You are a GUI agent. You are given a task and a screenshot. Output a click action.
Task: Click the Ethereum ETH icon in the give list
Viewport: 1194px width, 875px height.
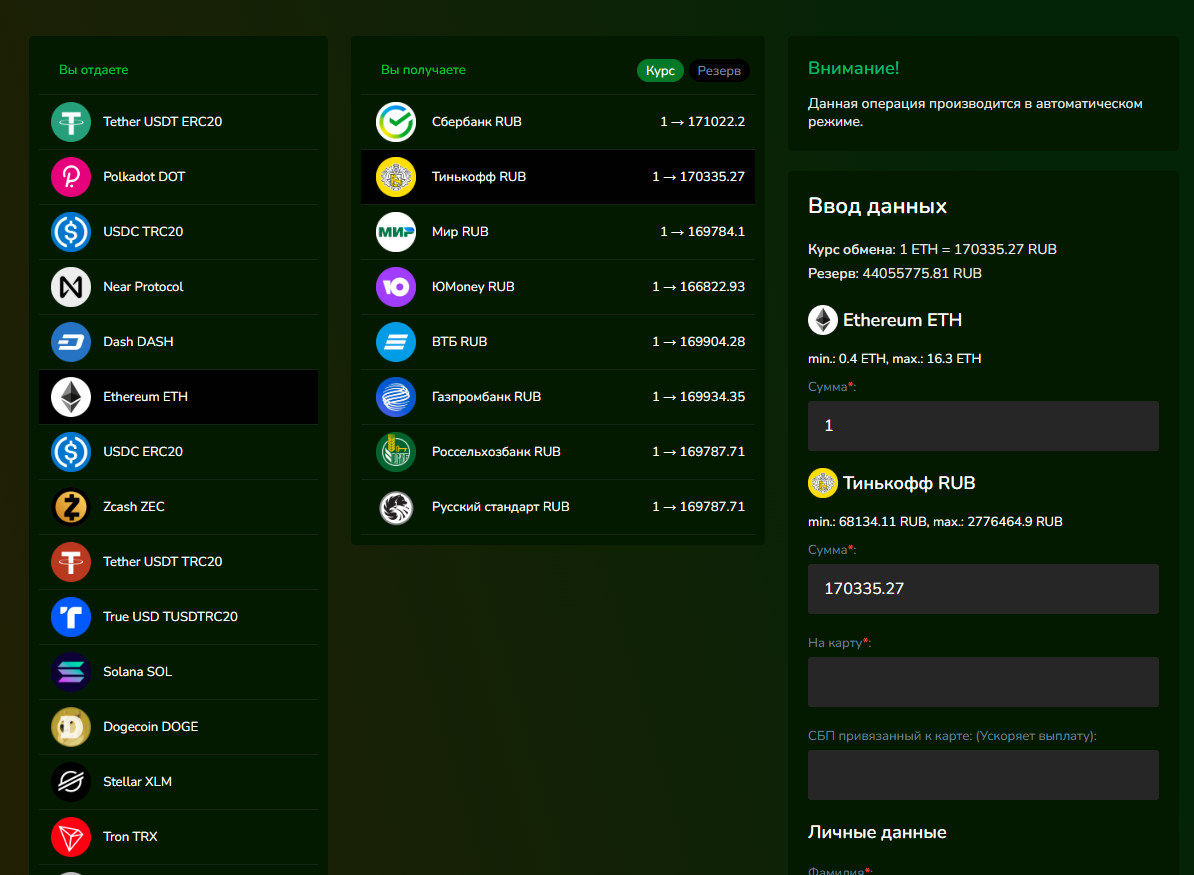point(71,397)
